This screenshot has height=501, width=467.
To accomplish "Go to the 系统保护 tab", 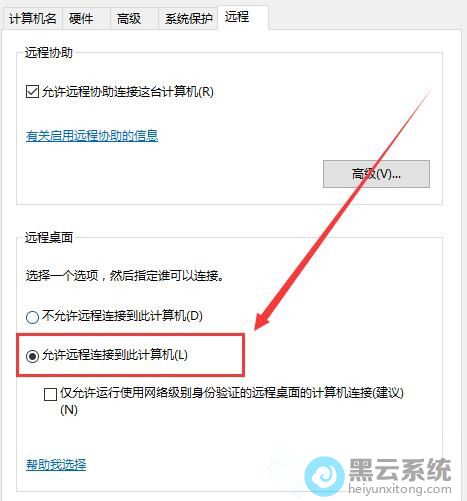I will point(188,19).
